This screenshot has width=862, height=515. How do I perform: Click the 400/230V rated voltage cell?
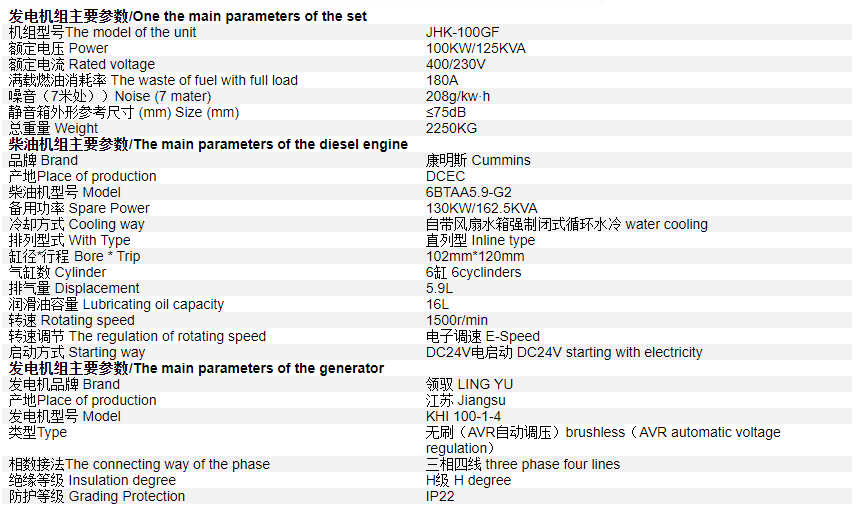point(456,64)
